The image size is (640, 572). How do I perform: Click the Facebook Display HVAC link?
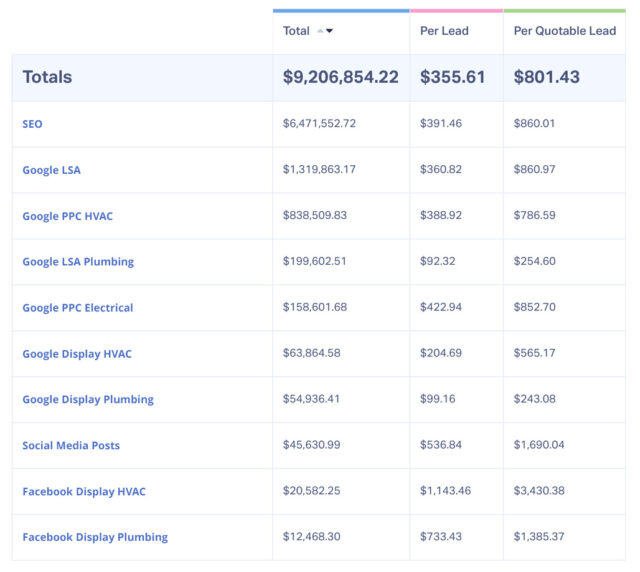(x=84, y=492)
